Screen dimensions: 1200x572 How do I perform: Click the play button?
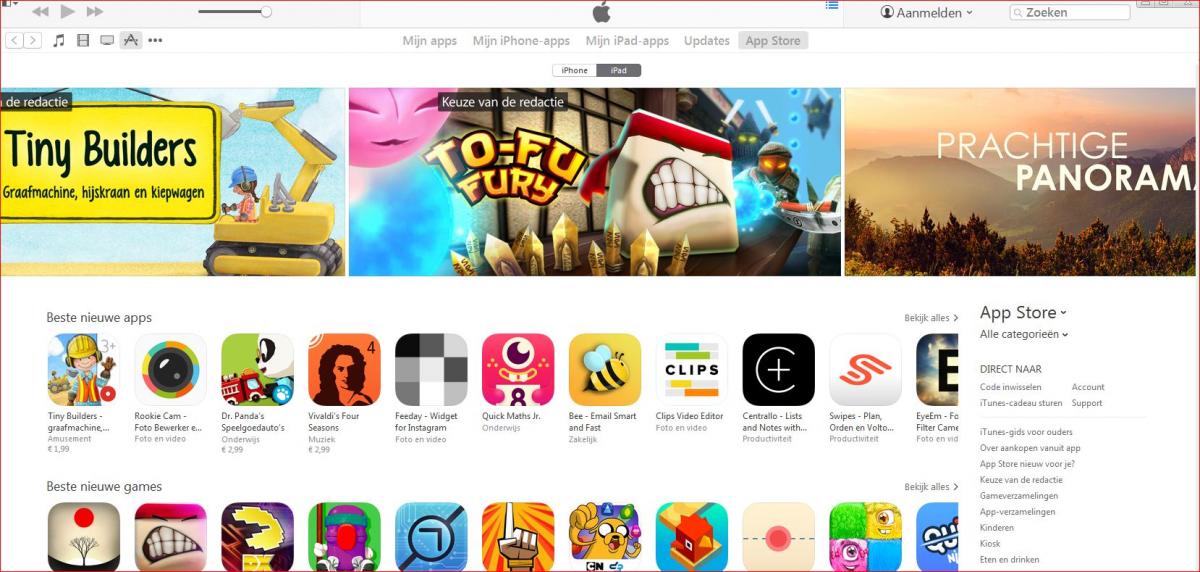click(67, 11)
